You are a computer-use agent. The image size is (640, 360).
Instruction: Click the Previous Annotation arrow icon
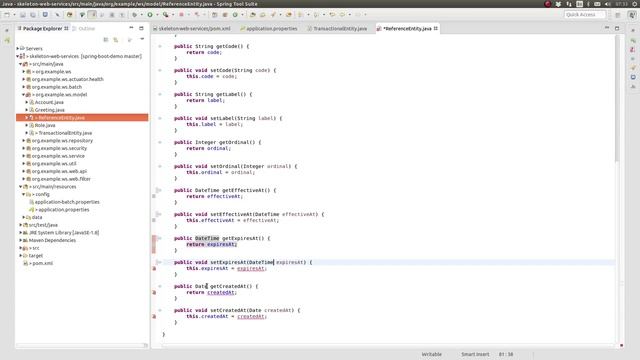point(316,15)
